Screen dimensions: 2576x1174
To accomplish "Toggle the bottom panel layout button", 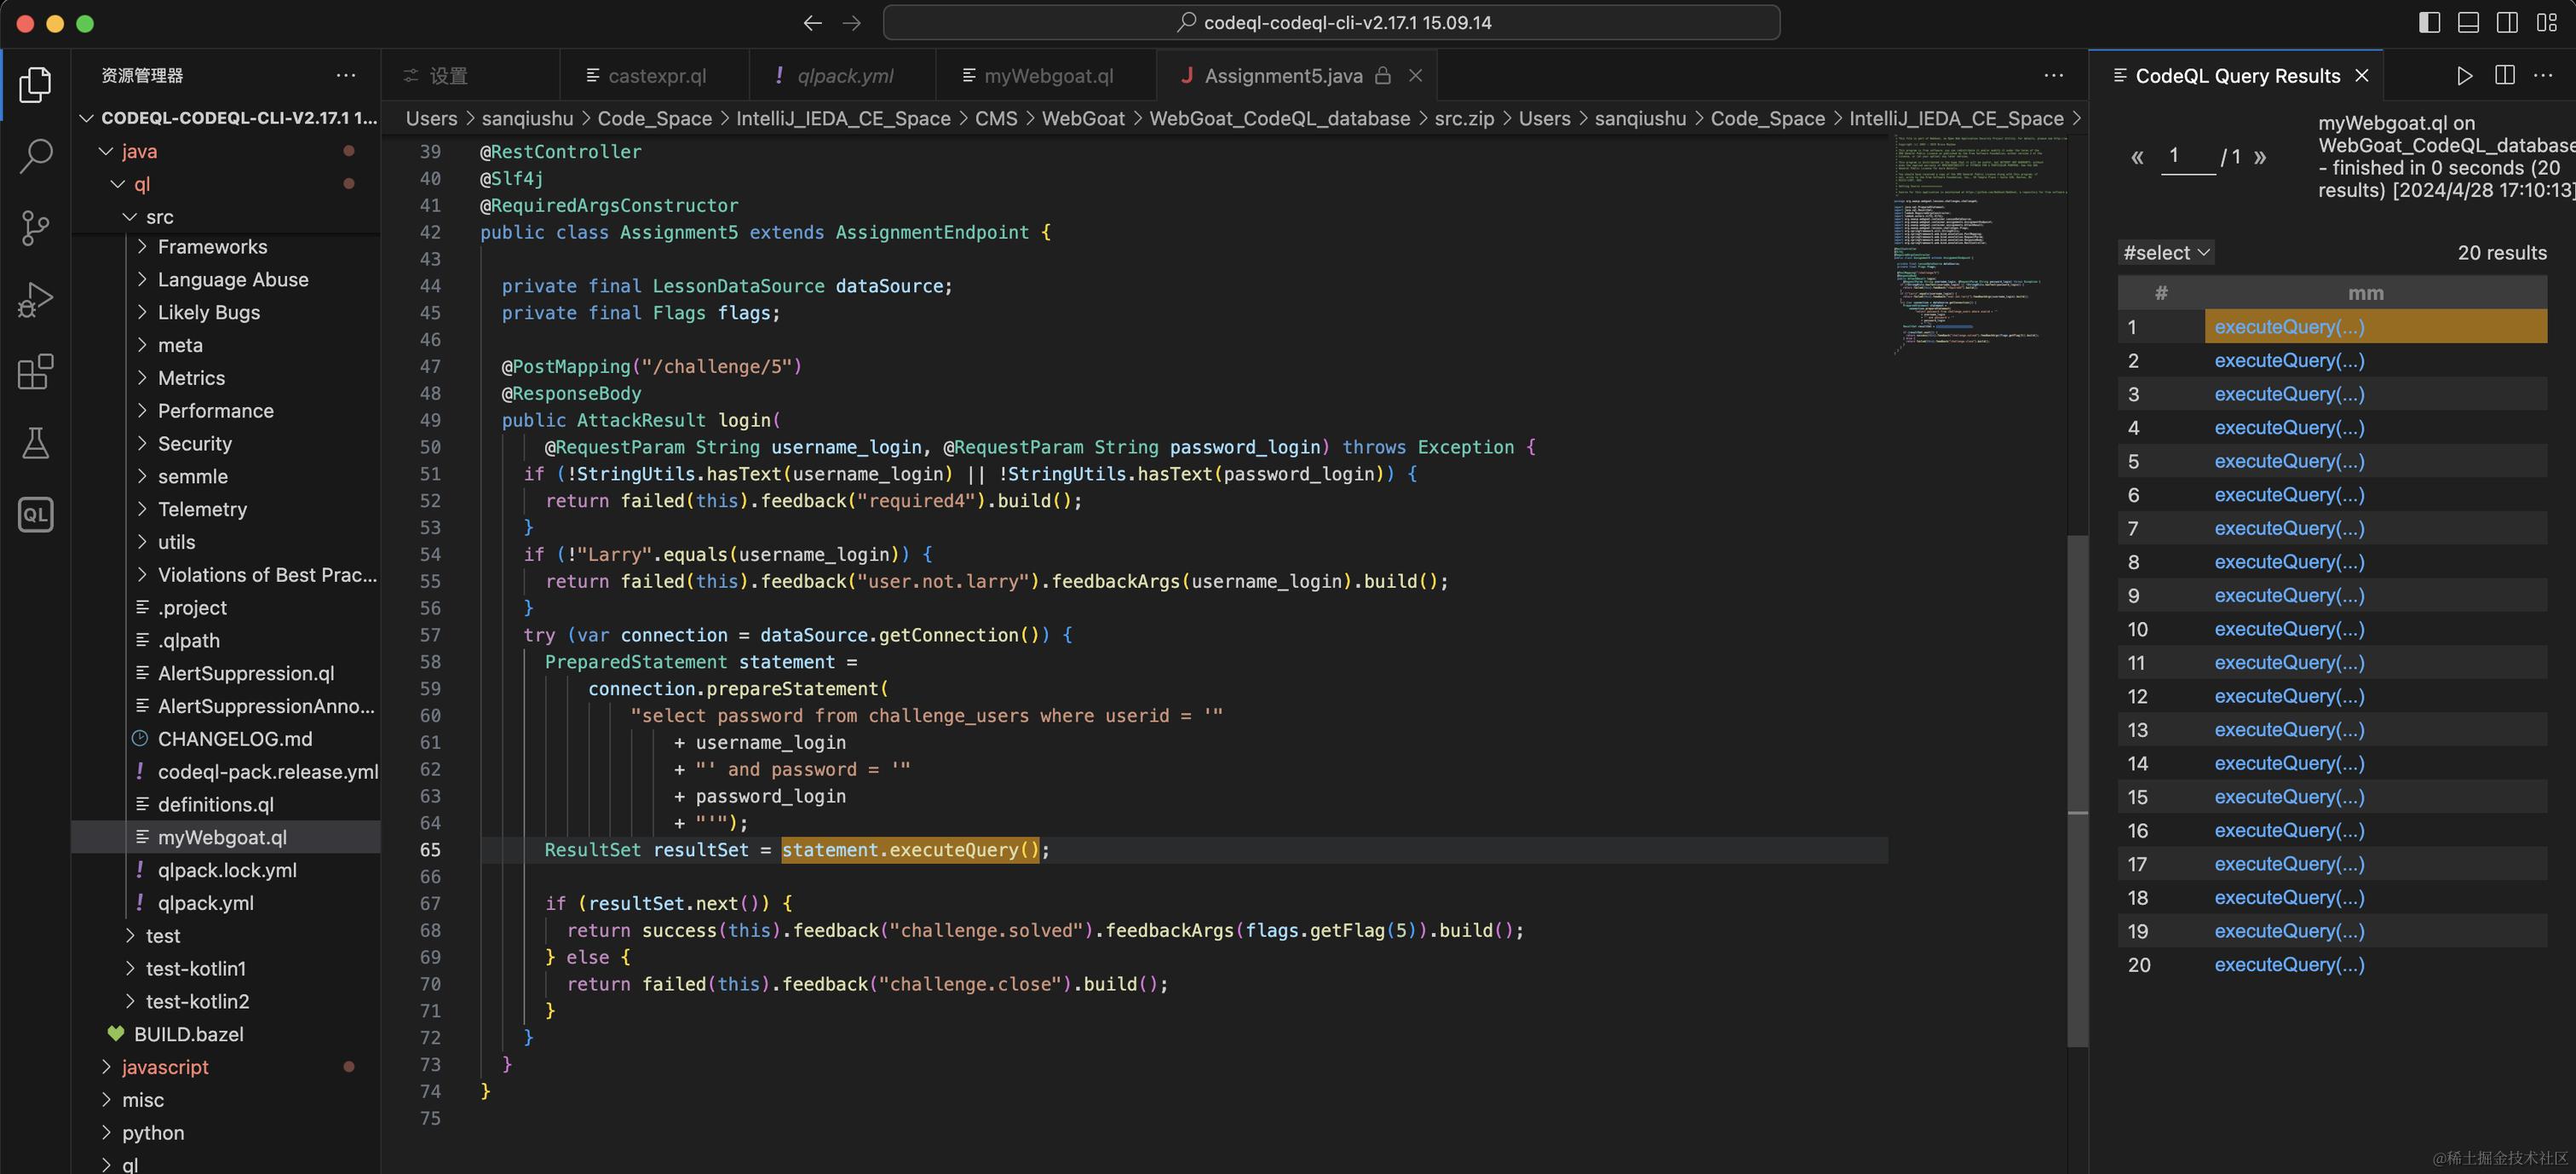I will (2468, 22).
